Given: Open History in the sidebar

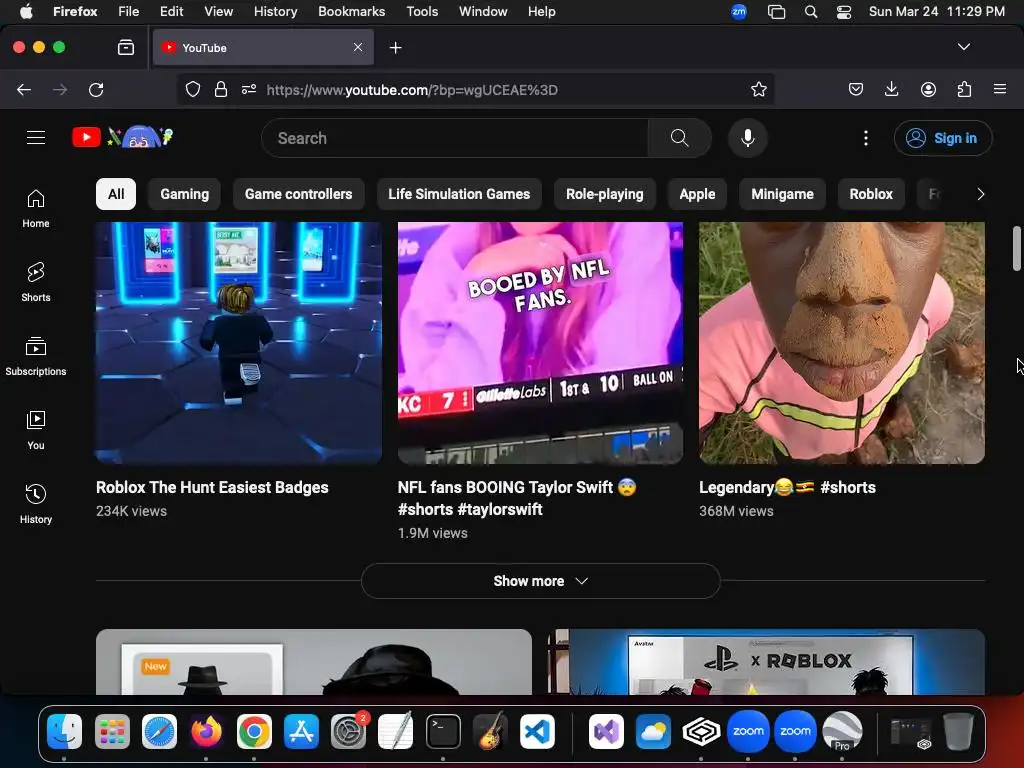Looking at the screenshot, I should pos(36,504).
